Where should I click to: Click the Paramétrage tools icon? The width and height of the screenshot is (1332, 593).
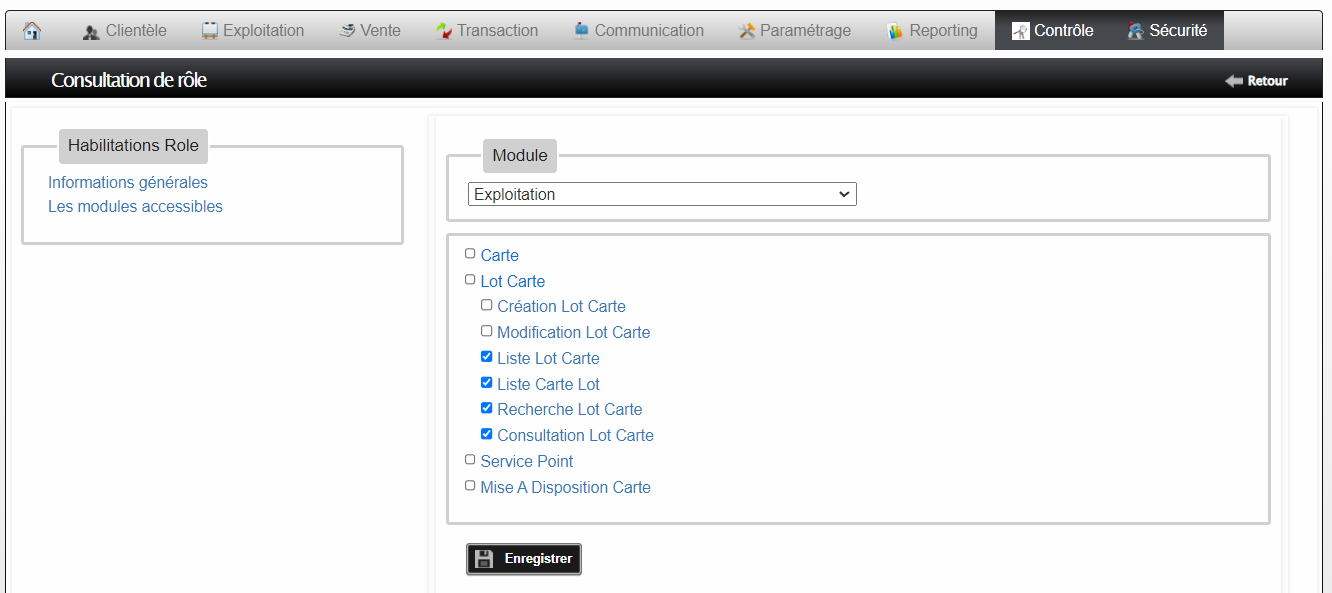[x=746, y=31]
